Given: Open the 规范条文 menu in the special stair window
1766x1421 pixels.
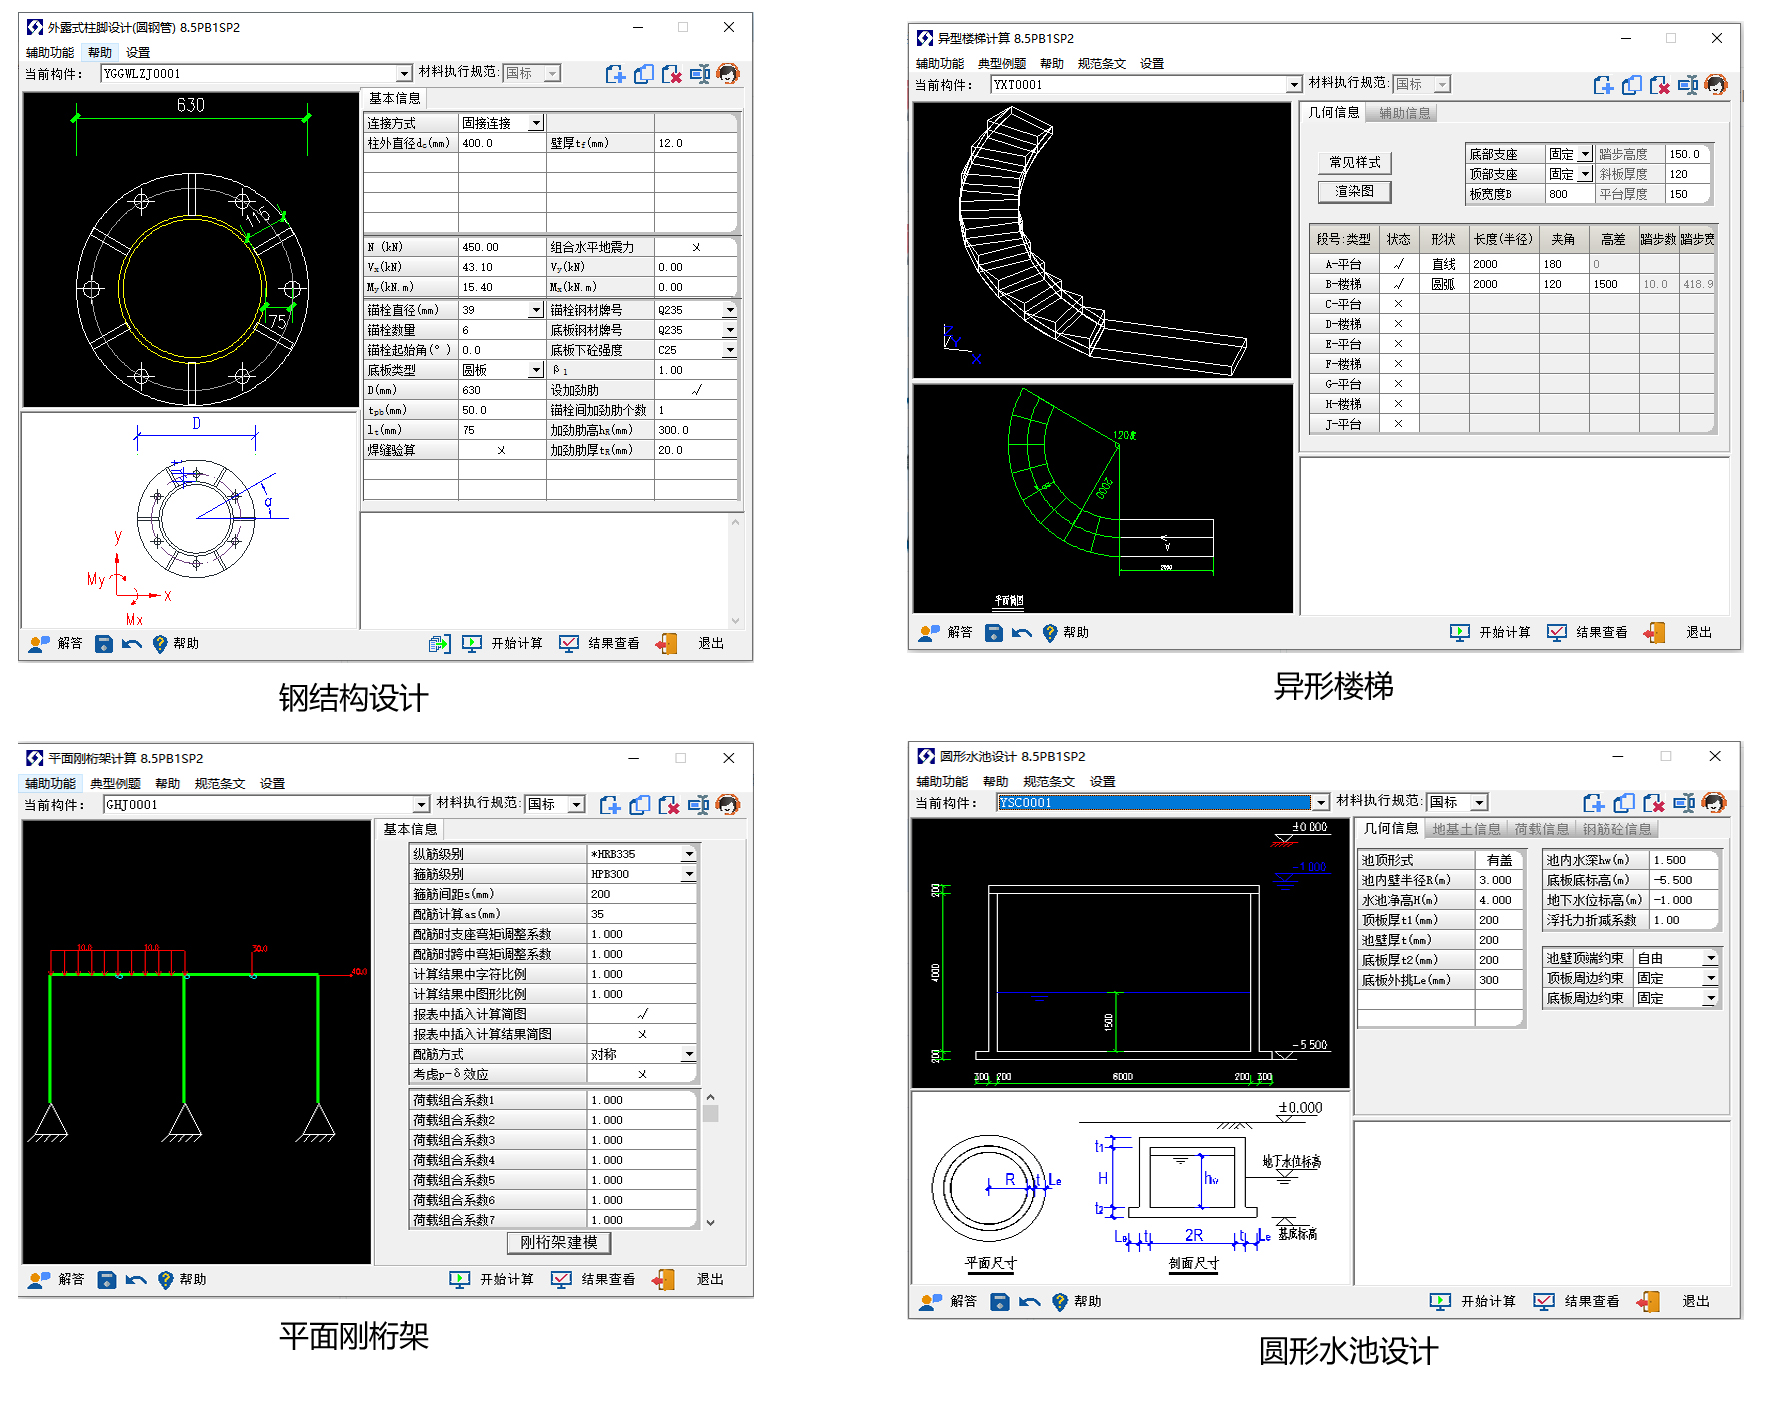Looking at the screenshot, I should [x=1101, y=64].
